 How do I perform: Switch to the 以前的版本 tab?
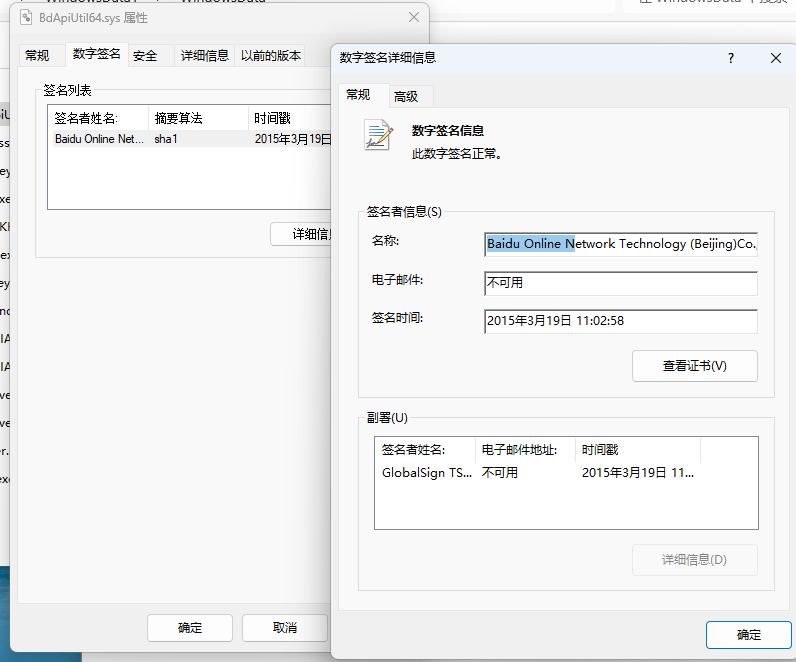[x=271, y=55]
